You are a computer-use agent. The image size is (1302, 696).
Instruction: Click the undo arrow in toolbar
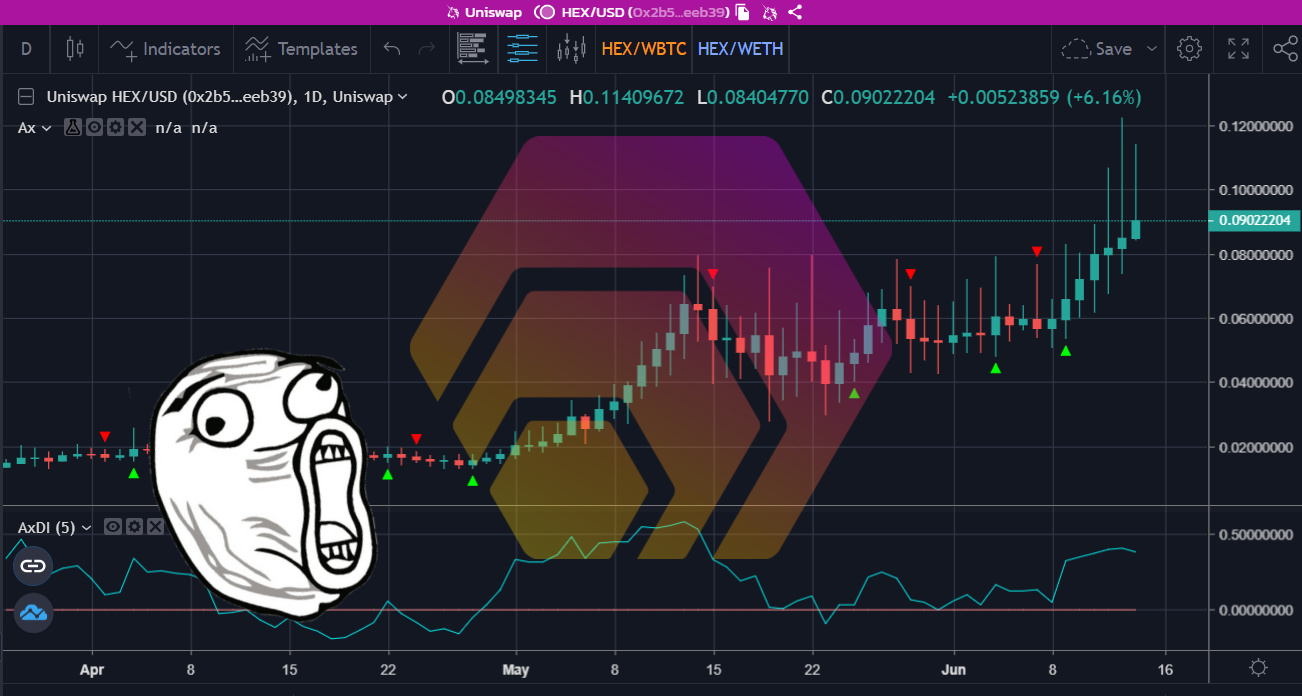point(392,48)
